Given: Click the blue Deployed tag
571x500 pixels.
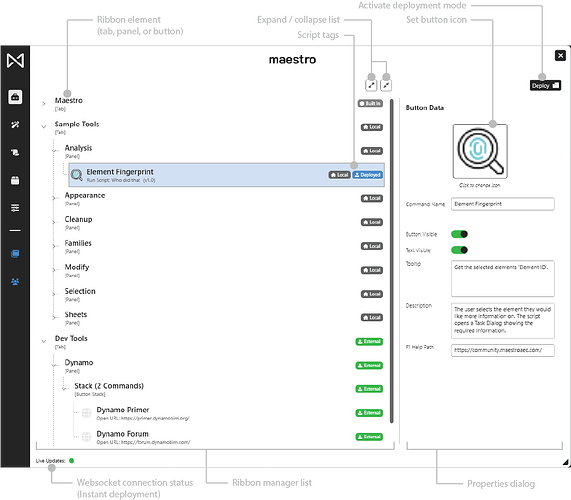Looking at the screenshot, I should coord(367,175).
